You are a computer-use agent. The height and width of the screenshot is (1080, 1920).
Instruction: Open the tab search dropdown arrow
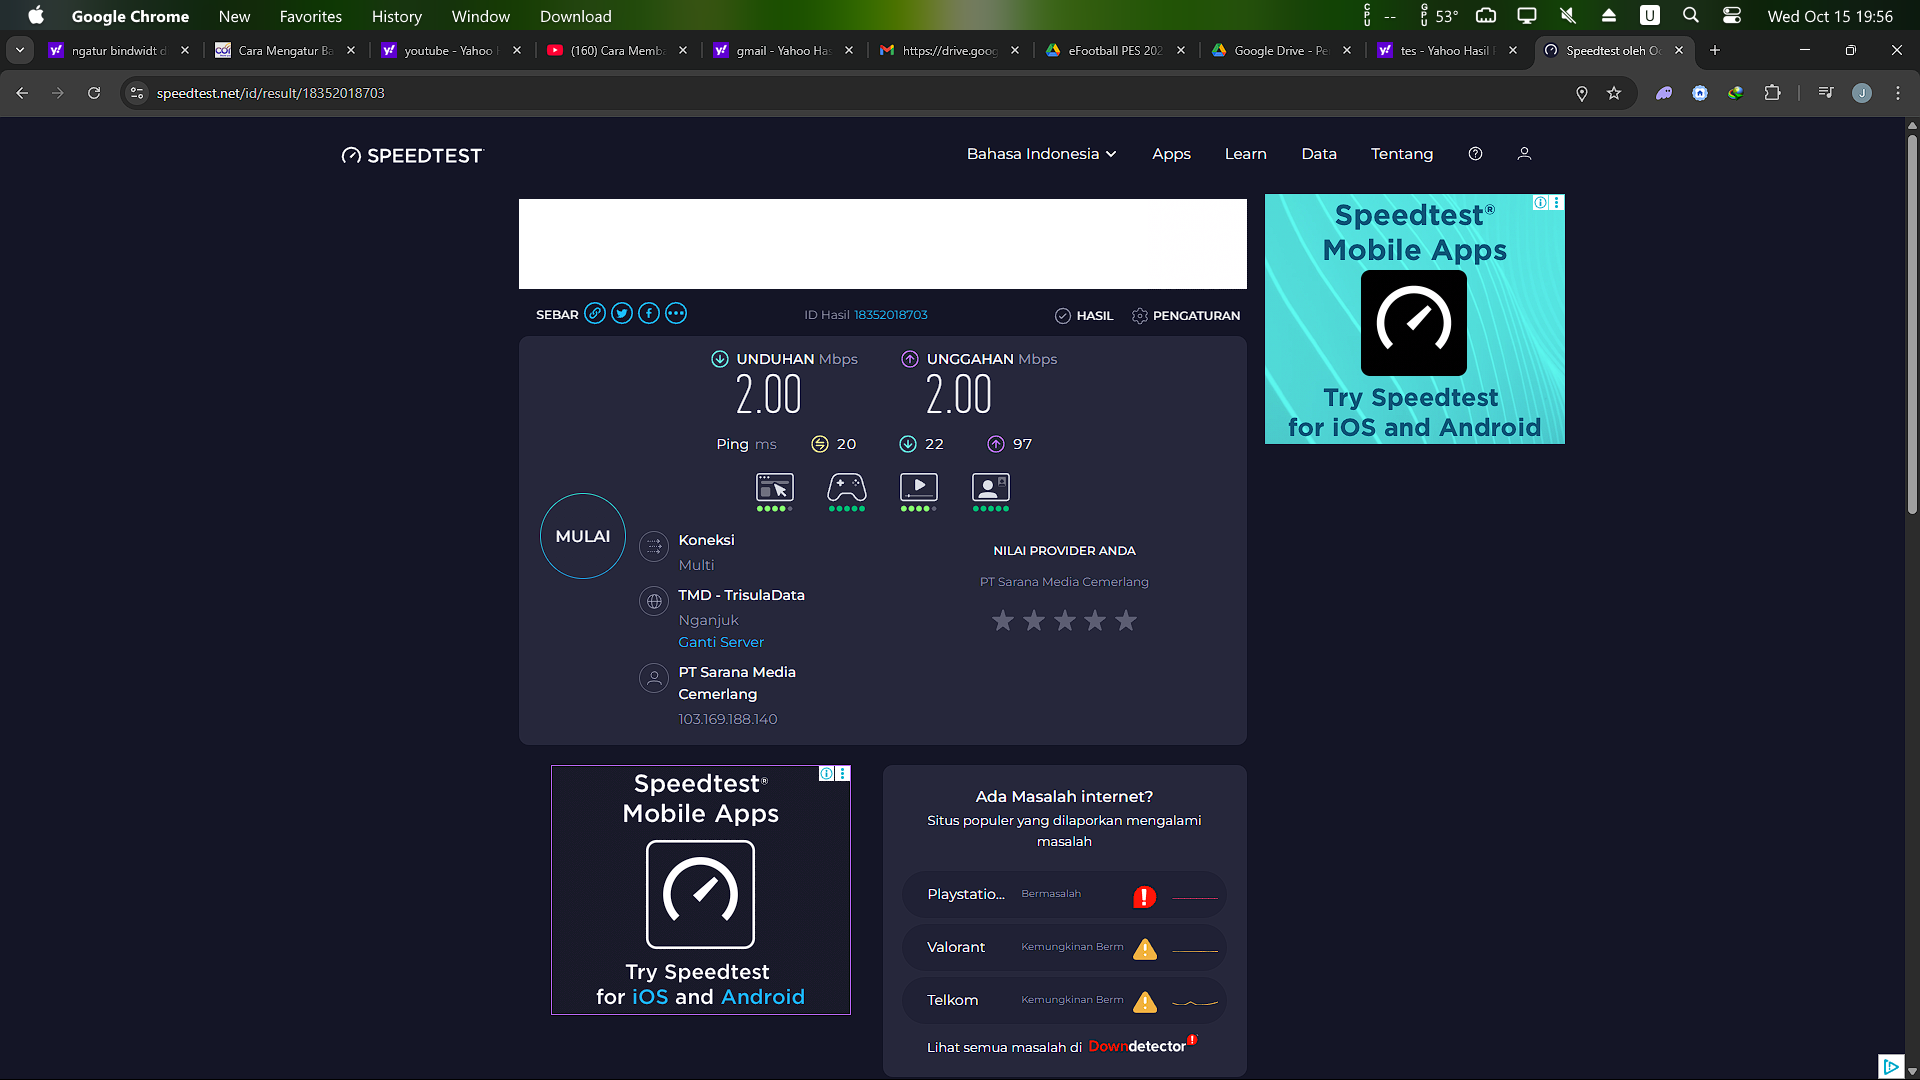pos(20,50)
